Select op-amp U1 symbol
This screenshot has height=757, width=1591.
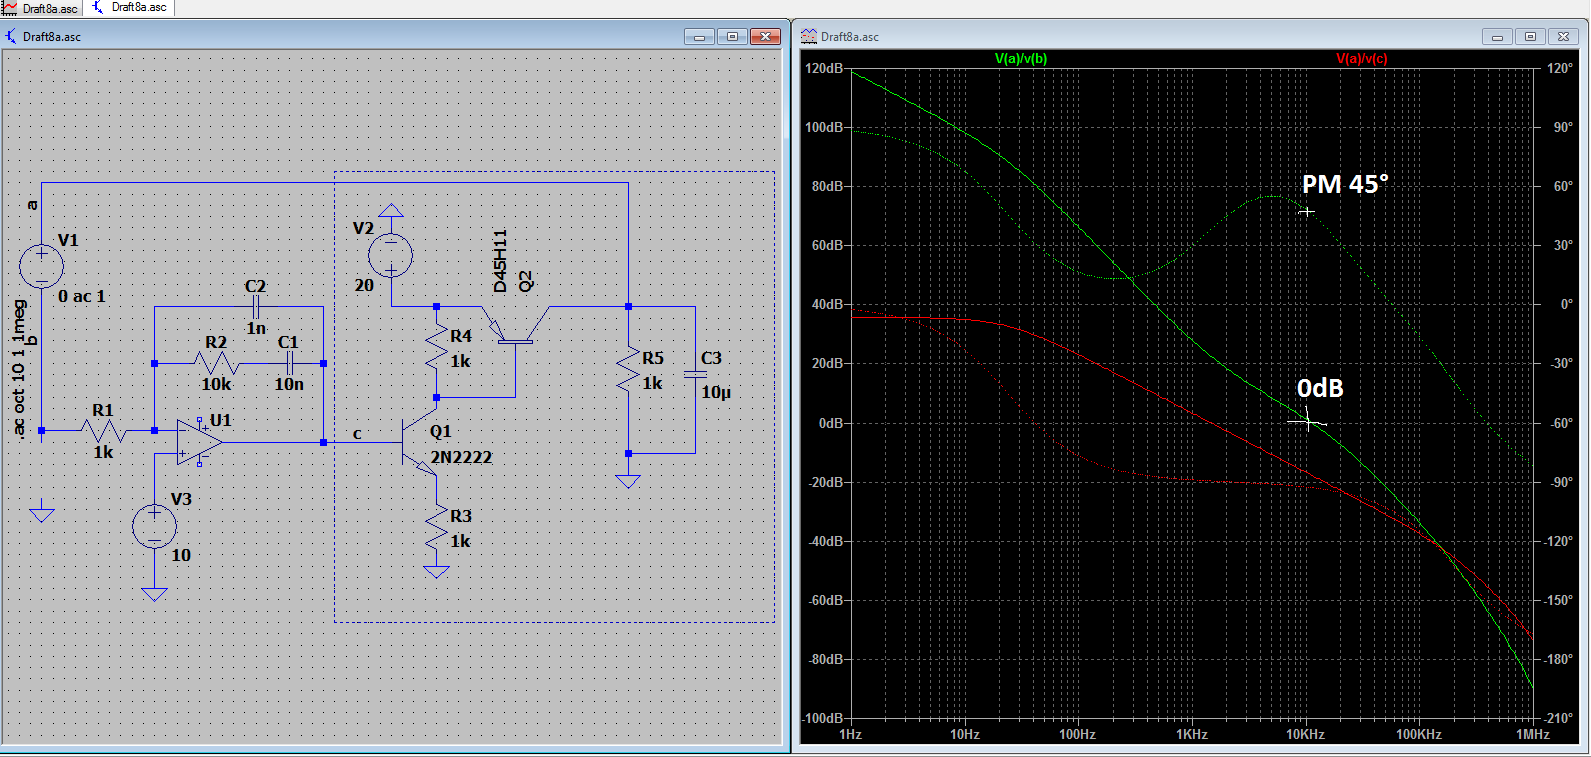199,442
